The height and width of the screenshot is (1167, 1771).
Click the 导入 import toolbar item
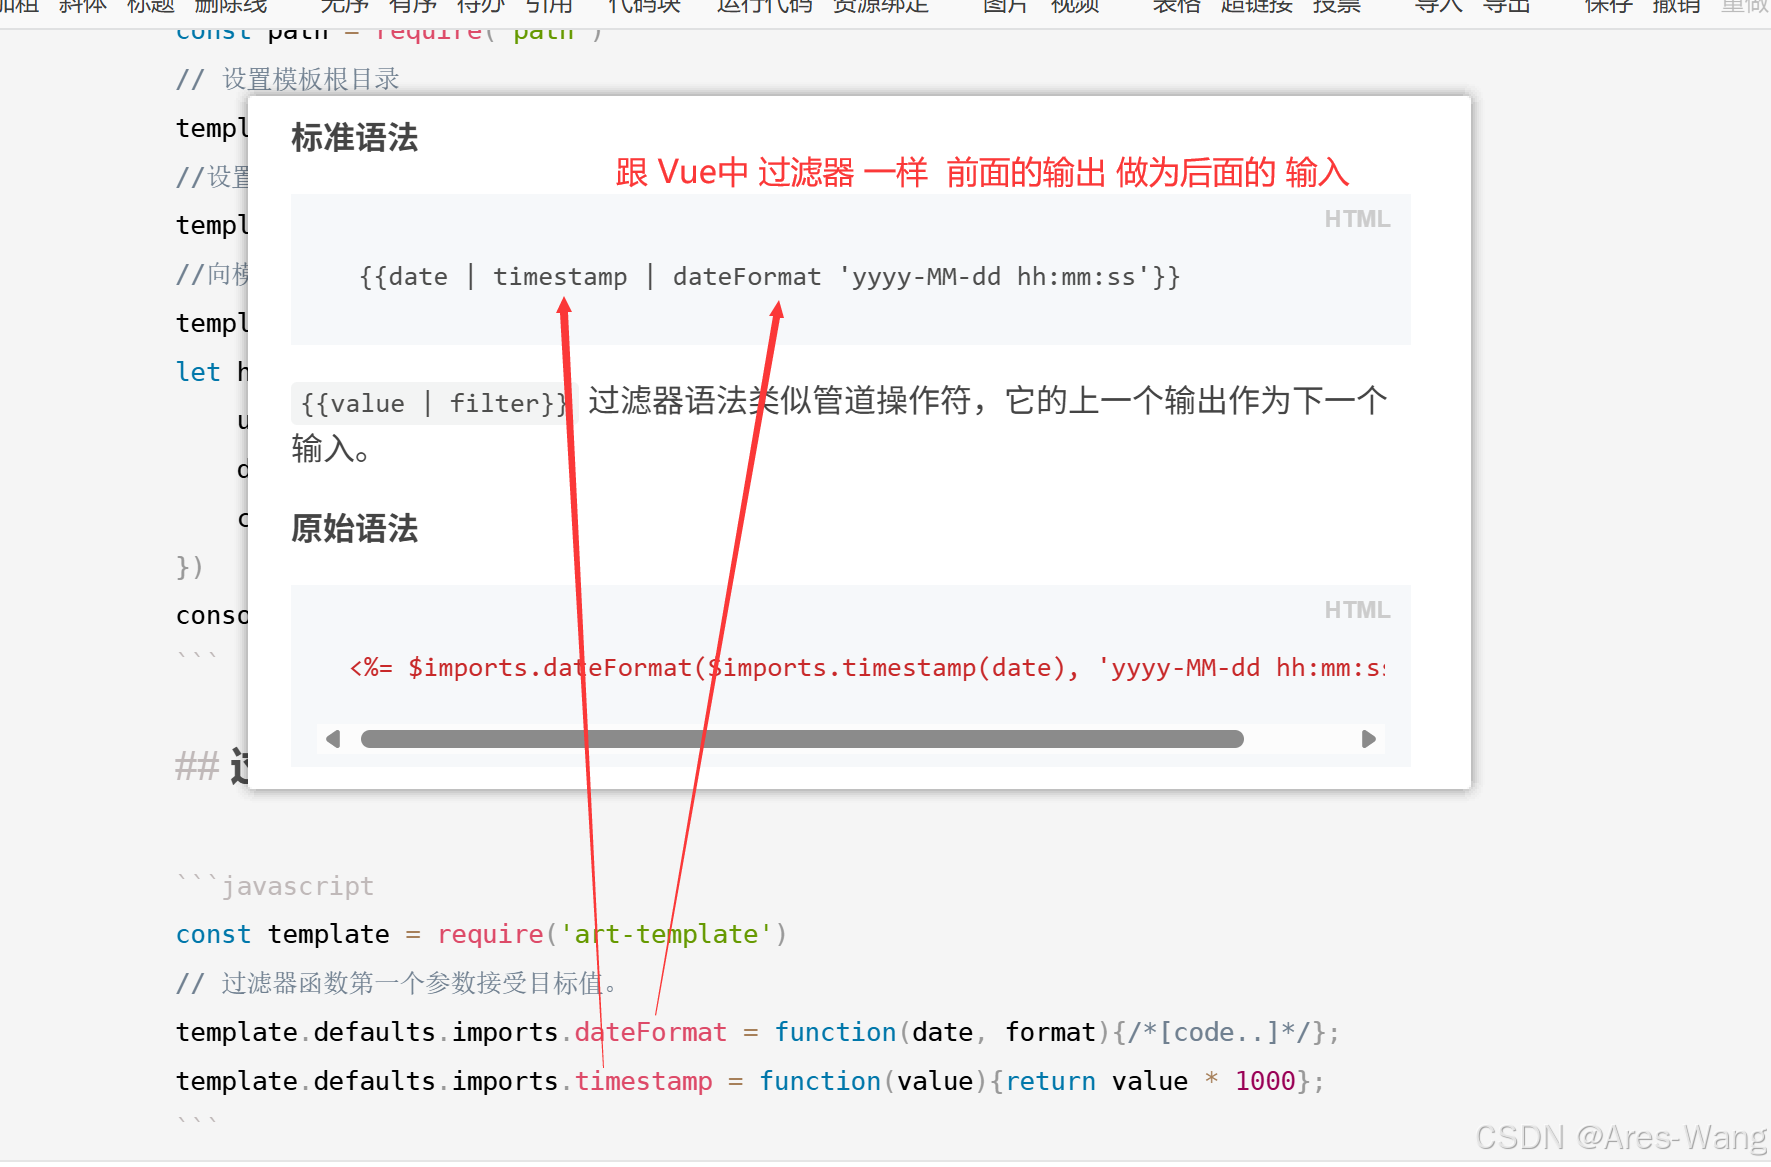[1439, 7]
